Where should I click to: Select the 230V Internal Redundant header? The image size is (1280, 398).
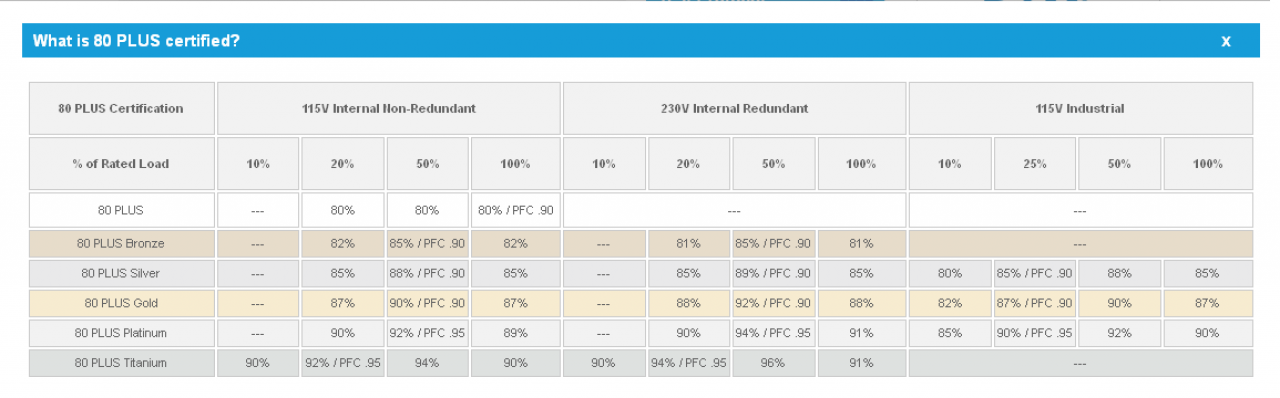pyautogui.click(x=734, y=108)
